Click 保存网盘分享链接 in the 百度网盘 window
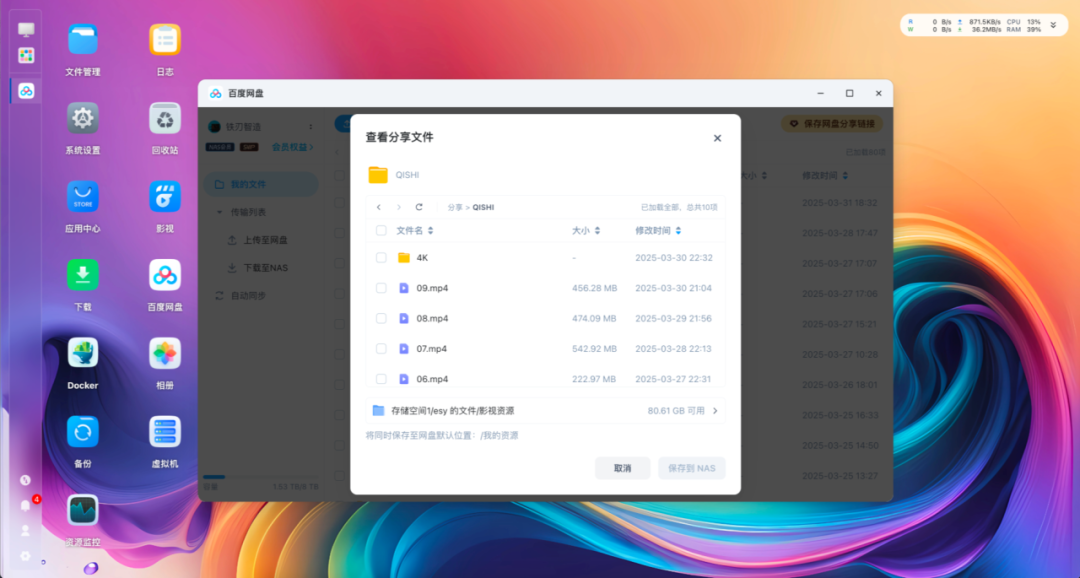Viewport: 1080px width, 578px height. click(832, 124)
